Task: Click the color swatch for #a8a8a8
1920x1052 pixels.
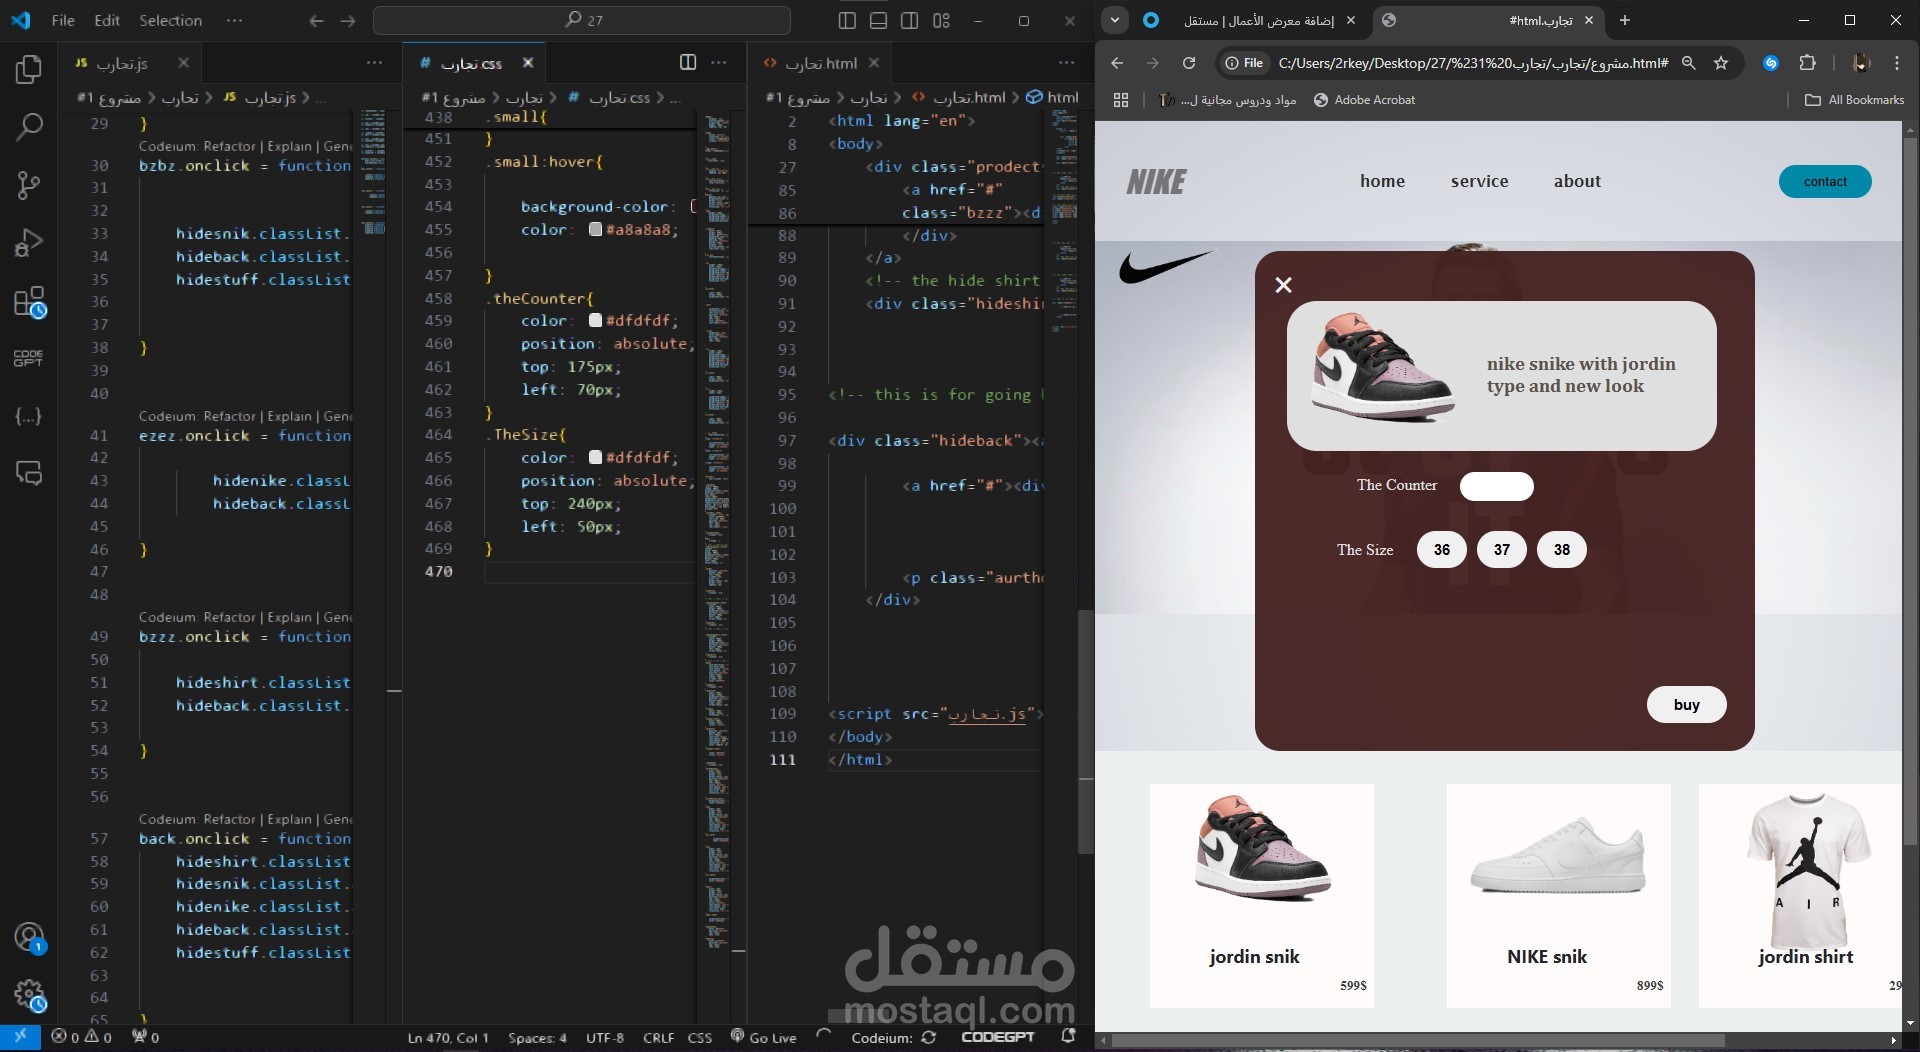Action: (595, 230)
